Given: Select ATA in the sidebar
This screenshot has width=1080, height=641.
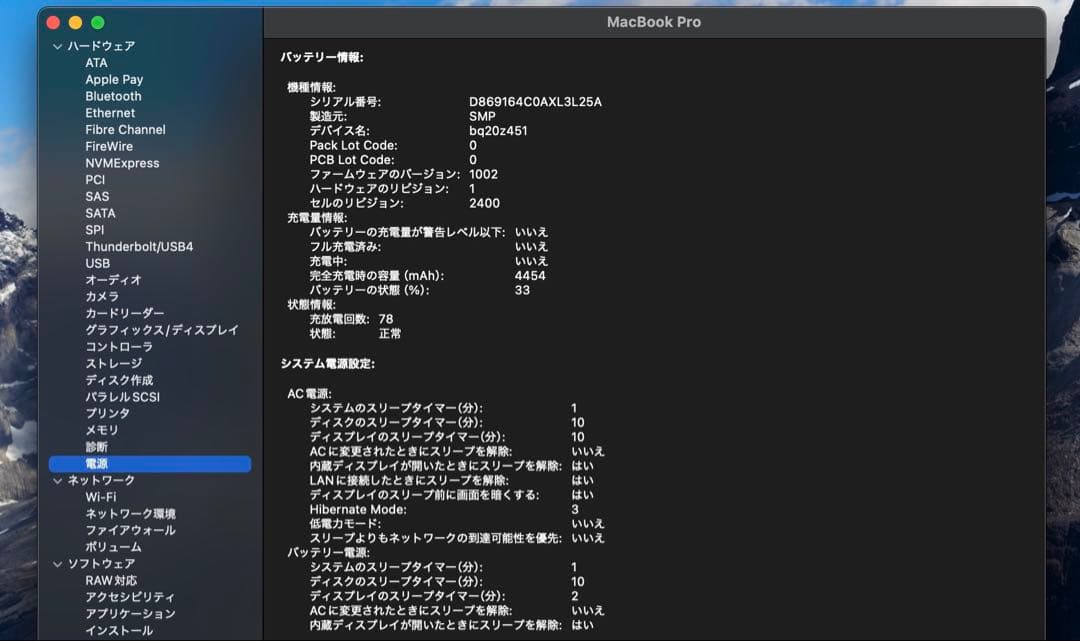Looking at the screenshot, I should 96,63.
